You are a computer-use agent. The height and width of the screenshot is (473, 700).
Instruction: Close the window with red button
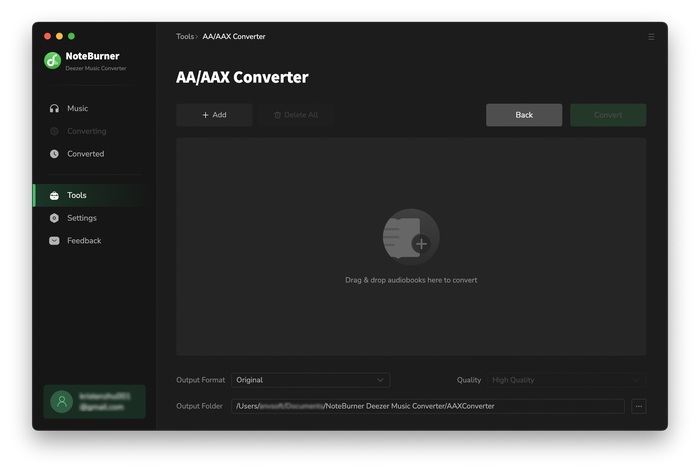click(47, 36)
